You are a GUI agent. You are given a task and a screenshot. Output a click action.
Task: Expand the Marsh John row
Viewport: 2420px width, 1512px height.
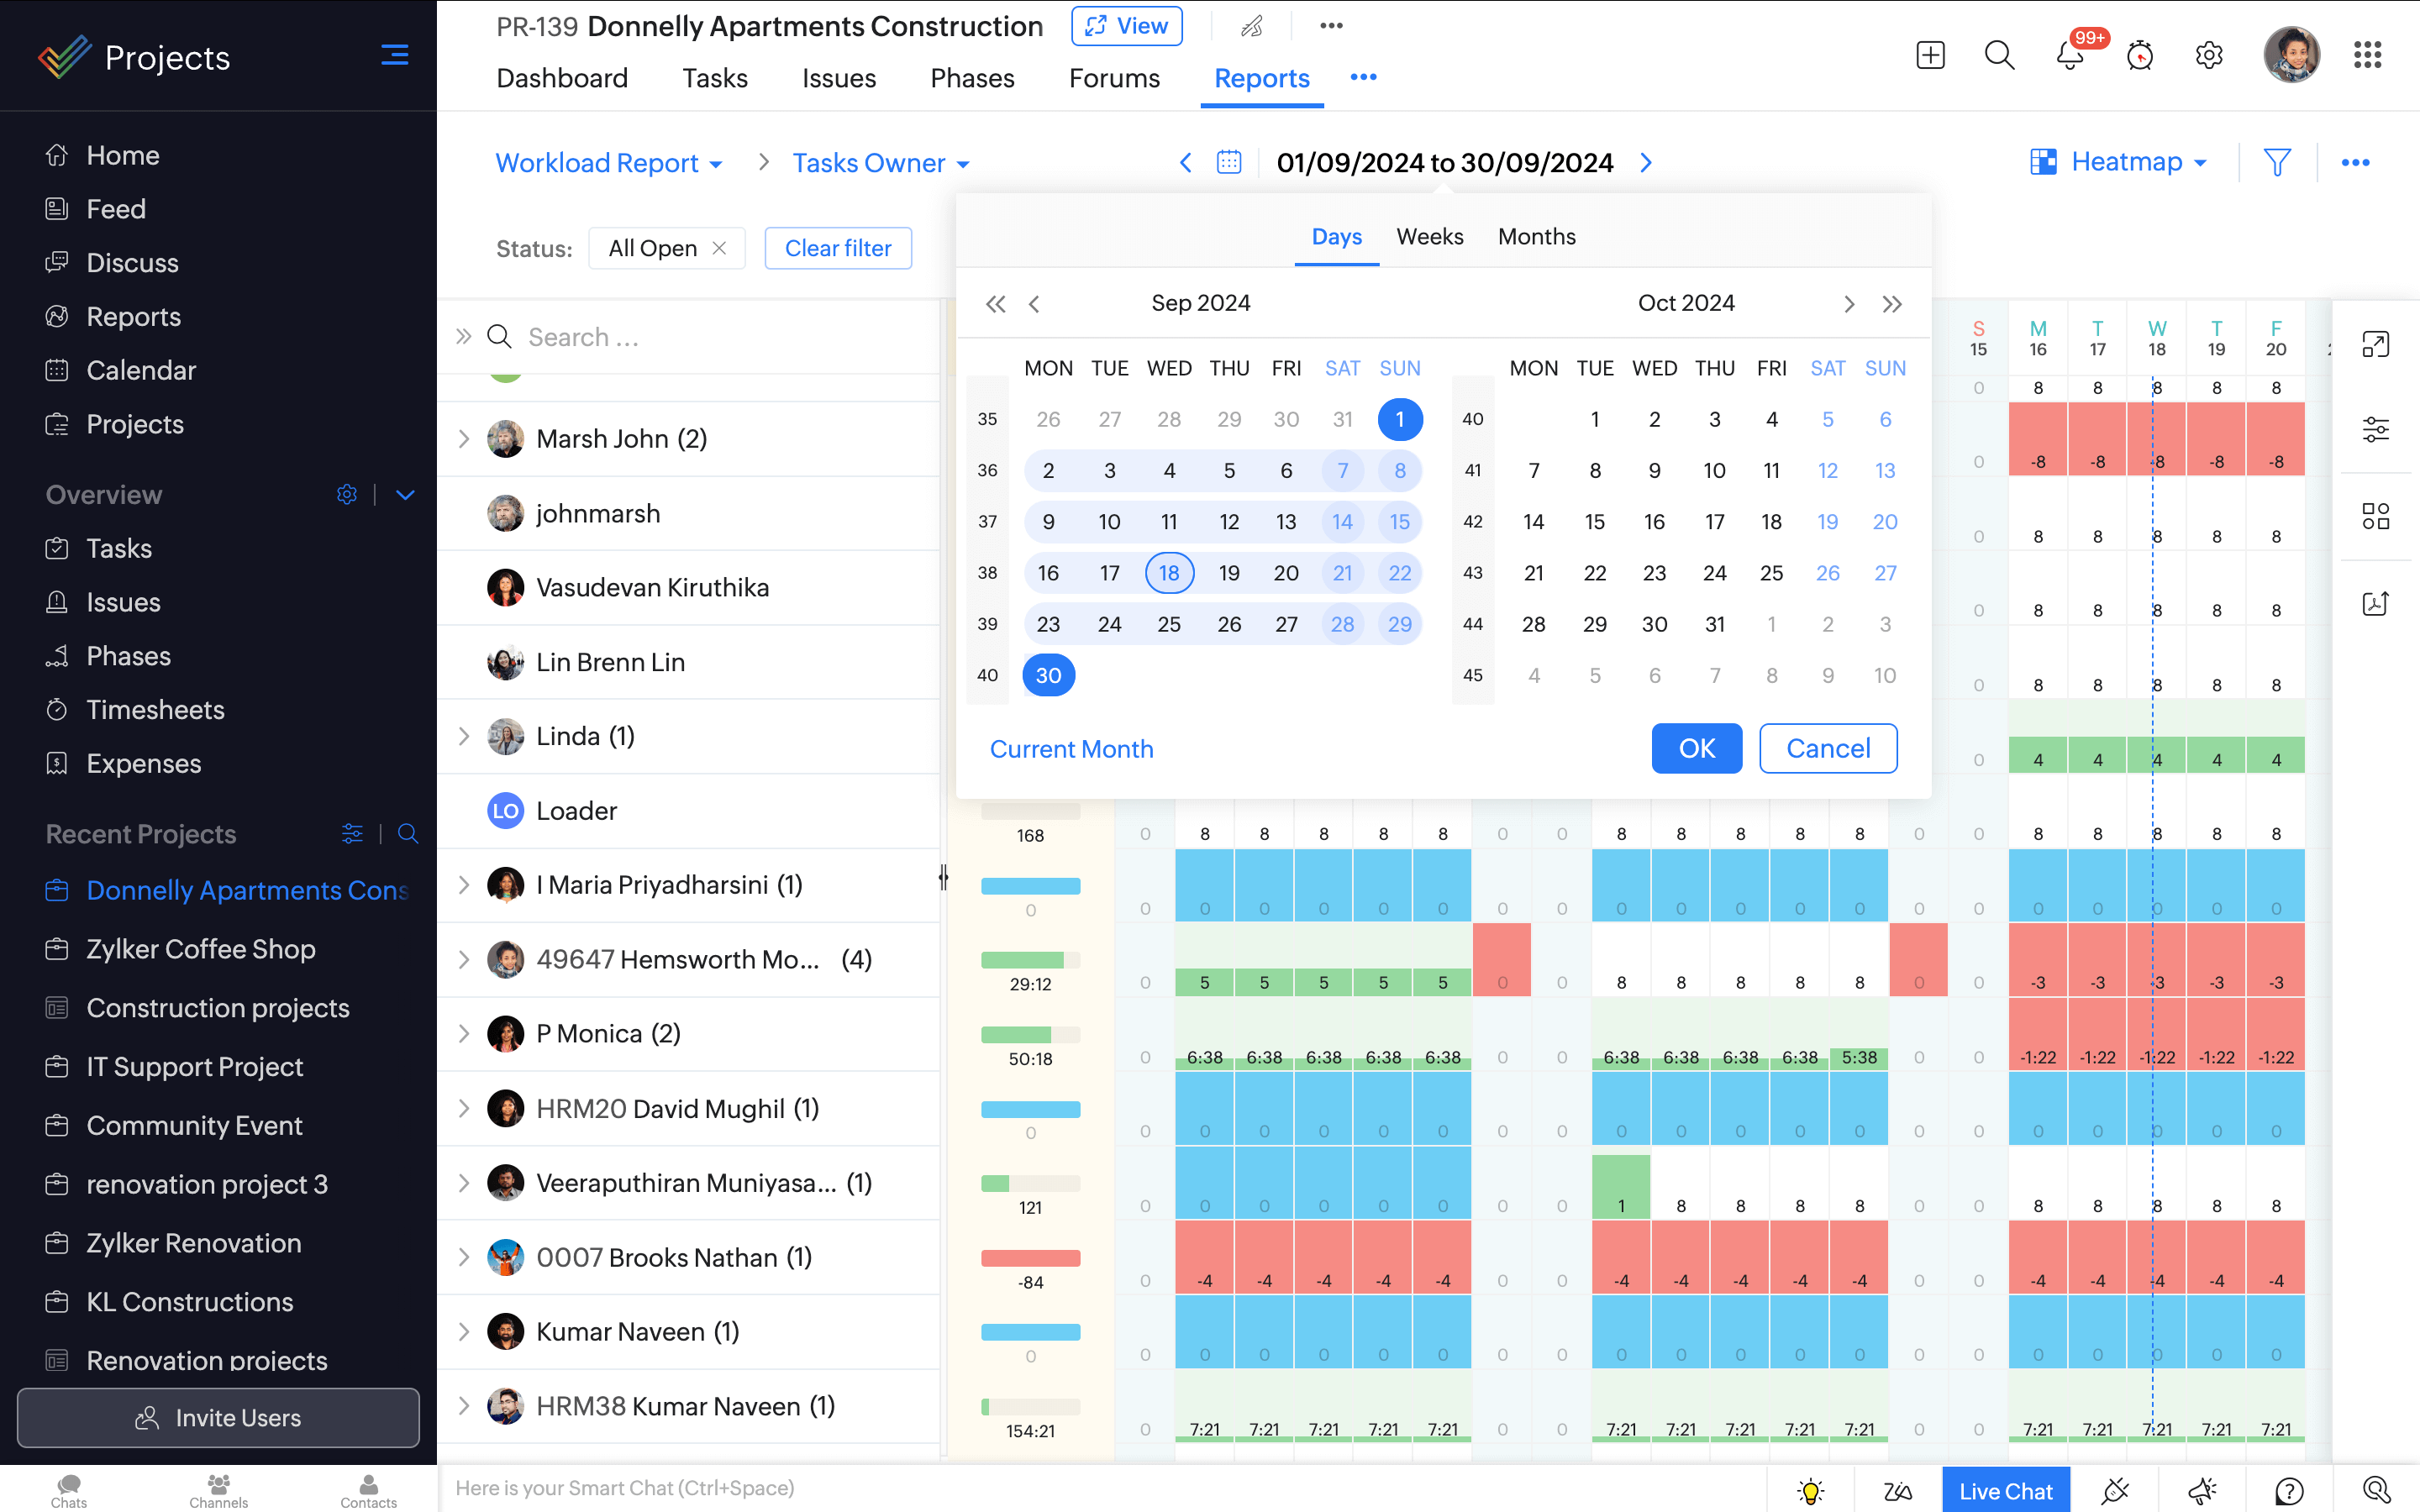(463, 439)
